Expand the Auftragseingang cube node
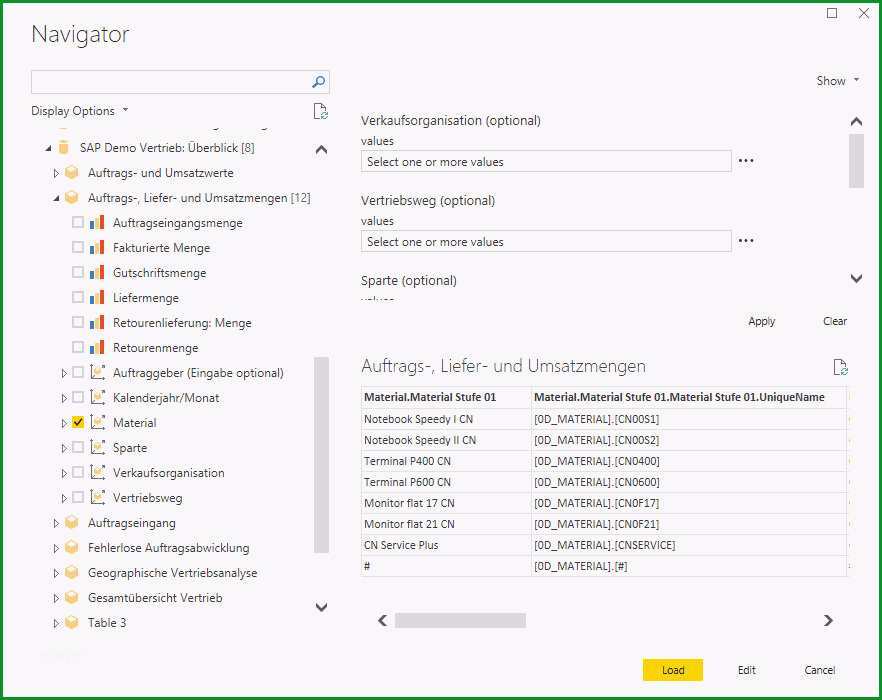Viewport: 882px width, 700px height. 56,523
